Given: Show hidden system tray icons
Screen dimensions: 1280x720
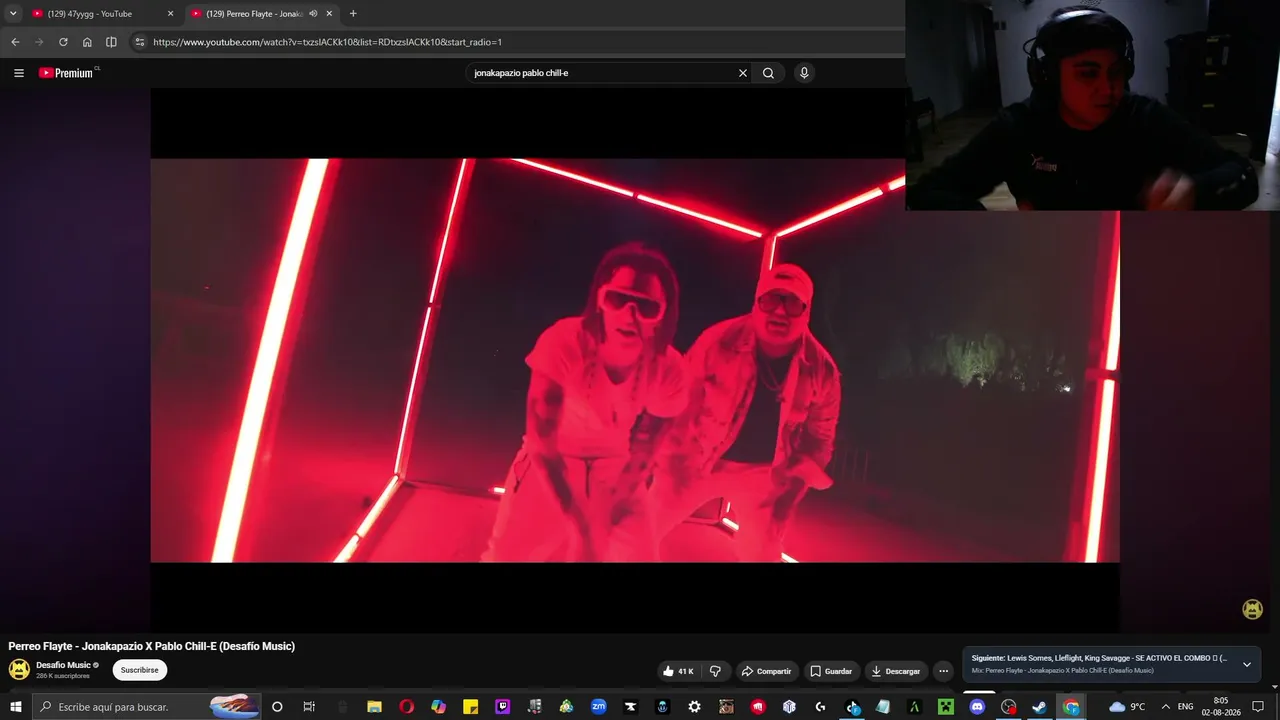Looking at the screenshot, I should pos(1165,707).
